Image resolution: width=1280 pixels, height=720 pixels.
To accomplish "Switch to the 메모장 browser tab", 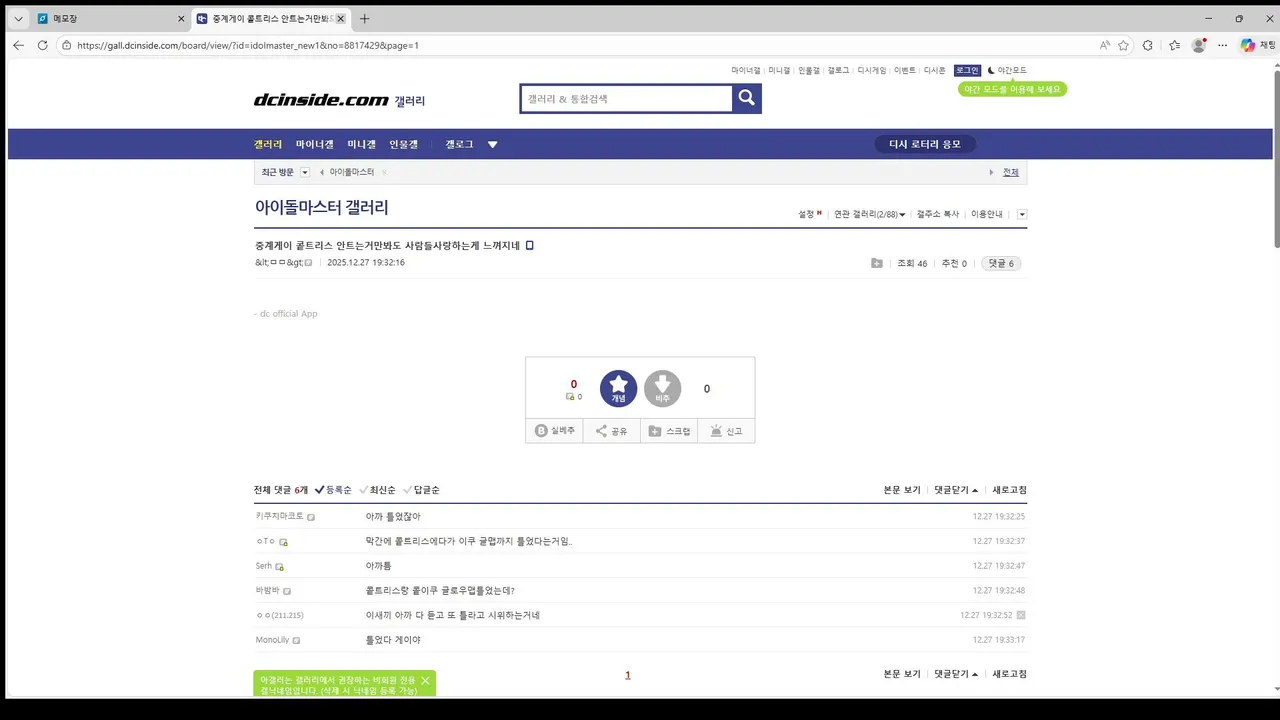I will pos(110,19).
